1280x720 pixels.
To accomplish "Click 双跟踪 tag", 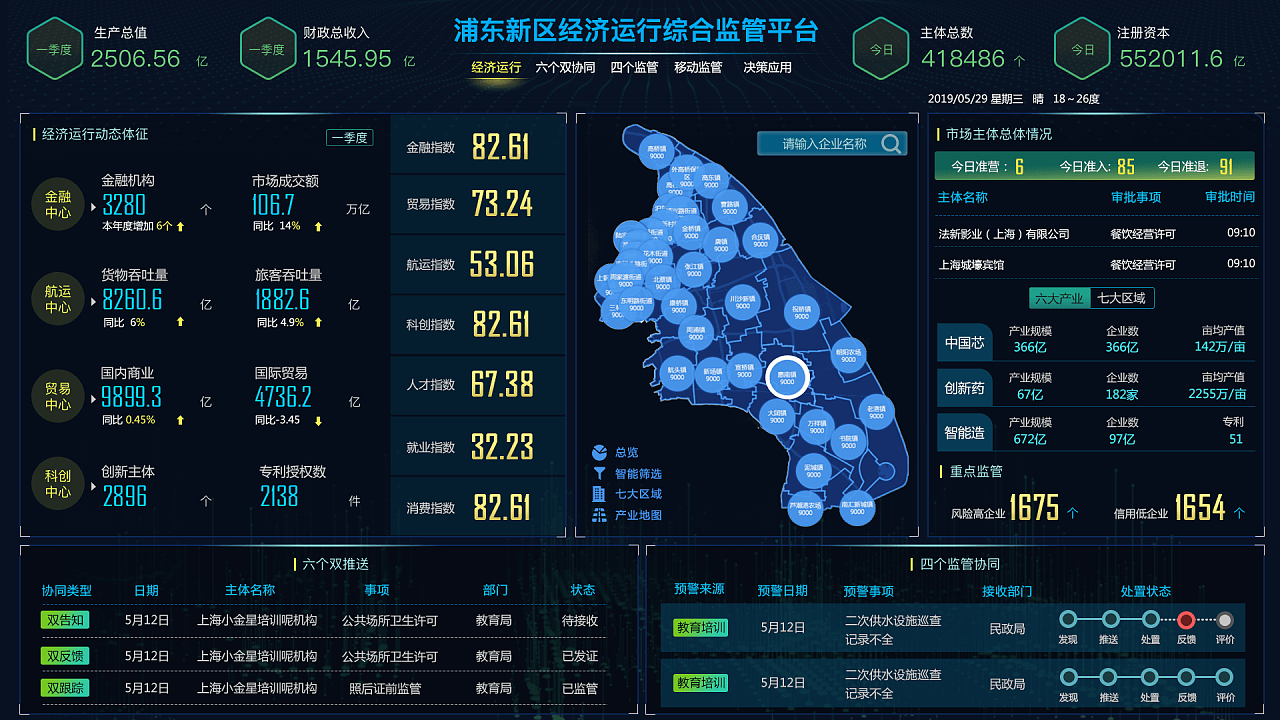I will (65, 688).
